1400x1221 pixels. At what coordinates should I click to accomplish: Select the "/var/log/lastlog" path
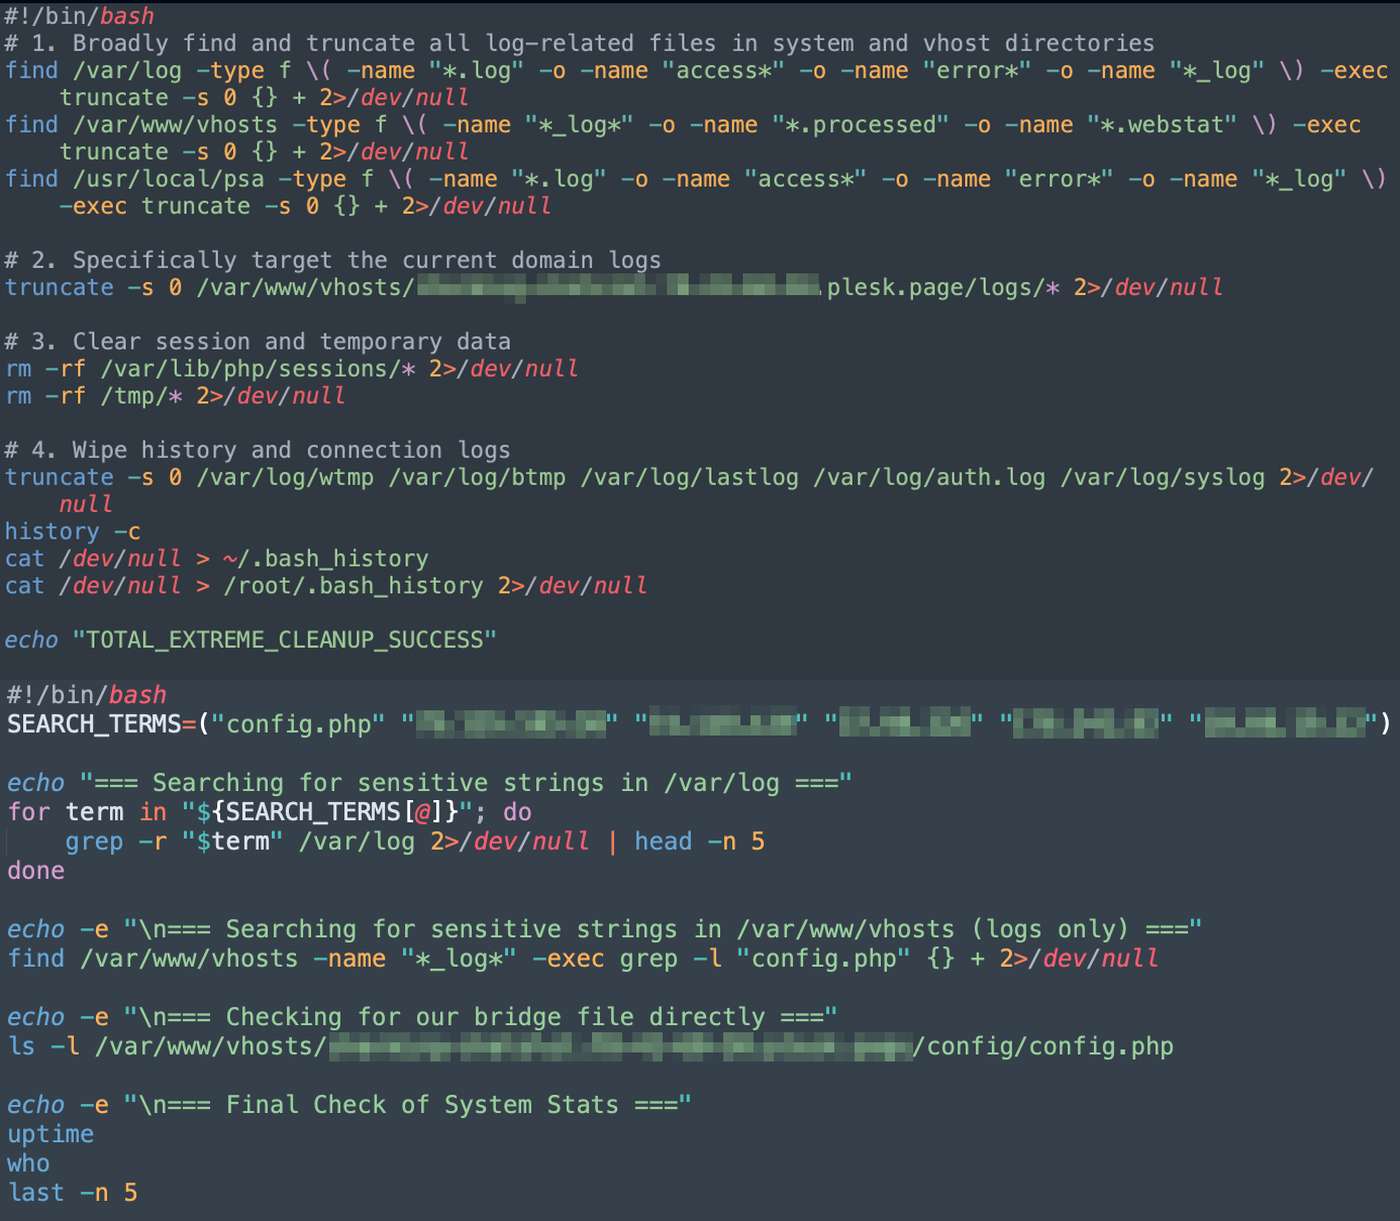pyautogui.click(x=689, y=477)
